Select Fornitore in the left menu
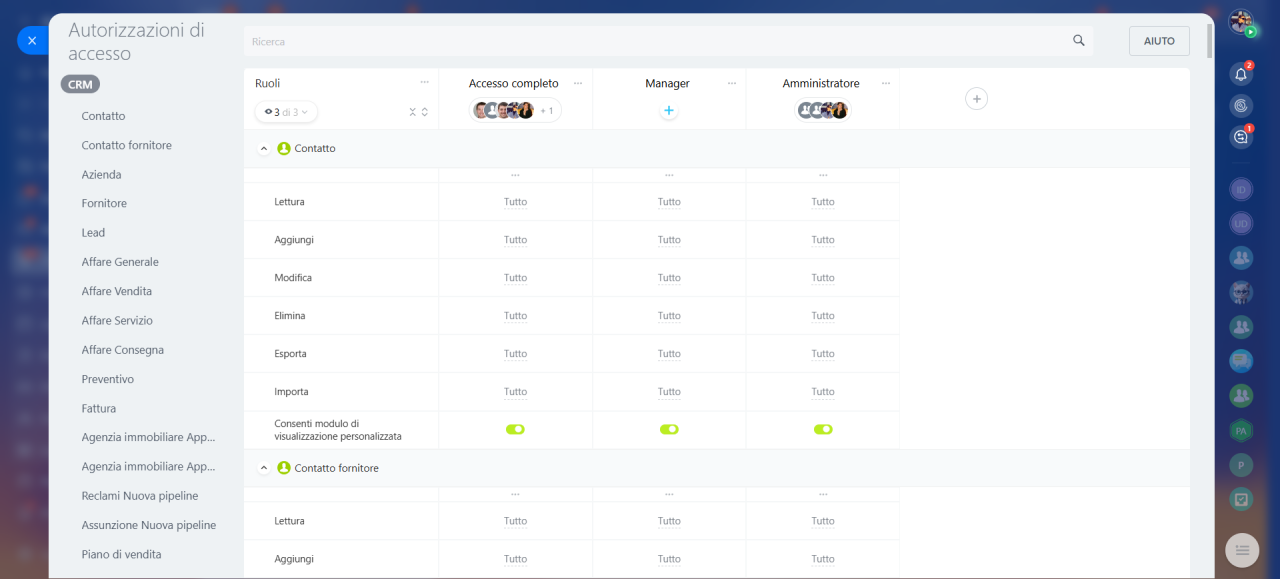Viewport: 1280px width, 579px height. (104, 203)
